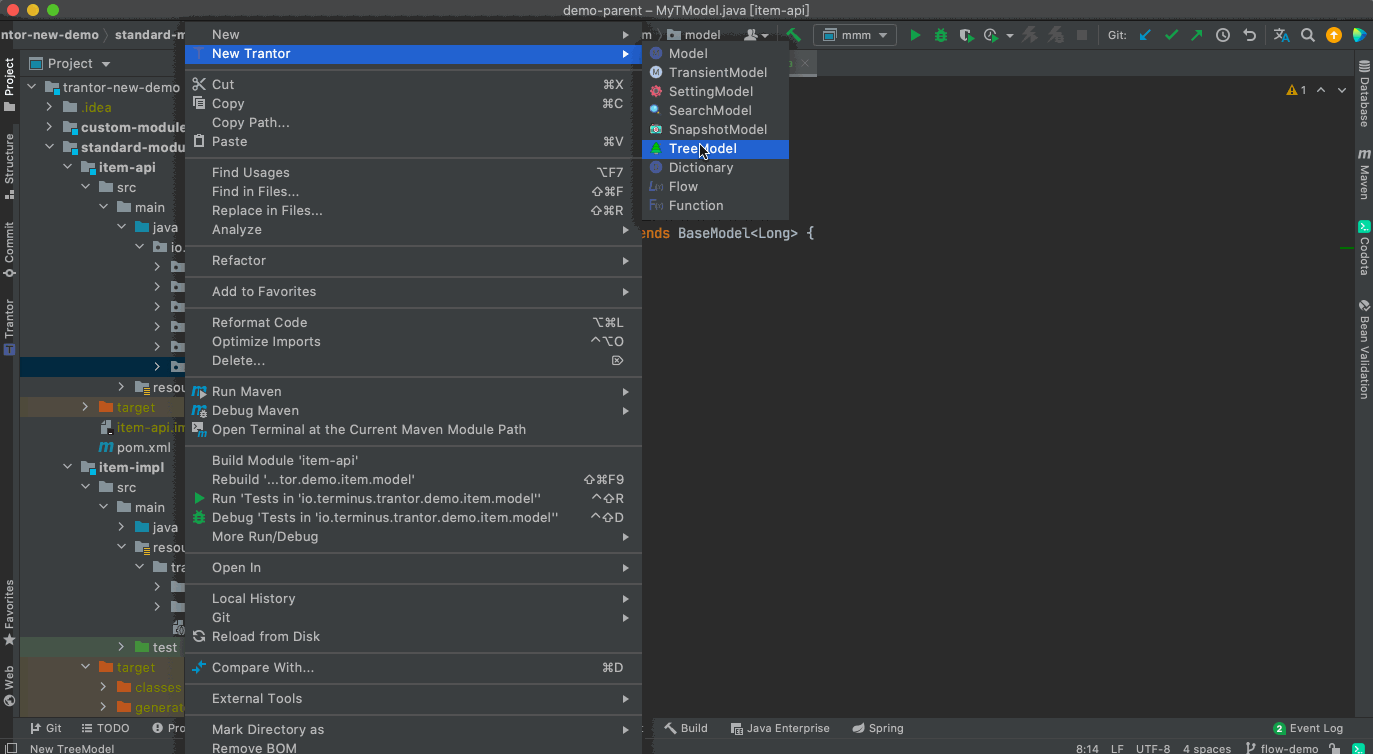
Task: Choose SnapshotModel from the submenu
Action: (715, 129)
